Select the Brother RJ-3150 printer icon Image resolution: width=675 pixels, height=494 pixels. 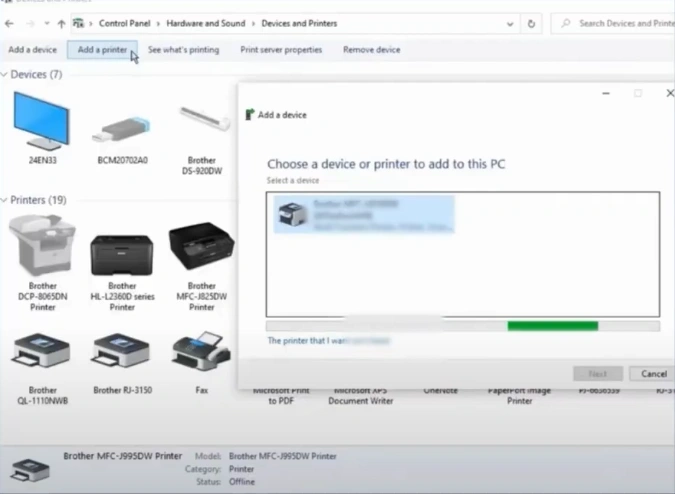pyautogui.click(x=122, y=352)
